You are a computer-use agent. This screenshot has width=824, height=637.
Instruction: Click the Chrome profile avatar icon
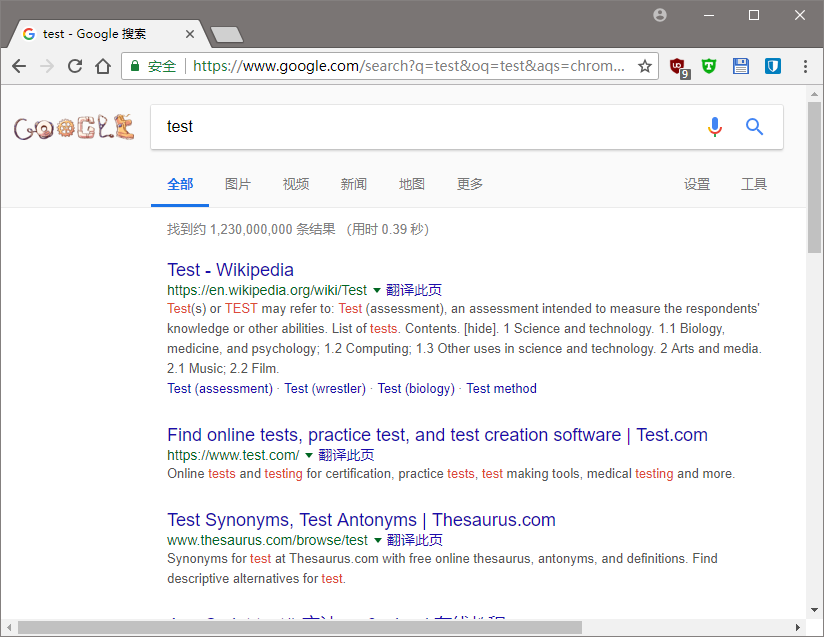pyautogui.click(x=660, y=15)
